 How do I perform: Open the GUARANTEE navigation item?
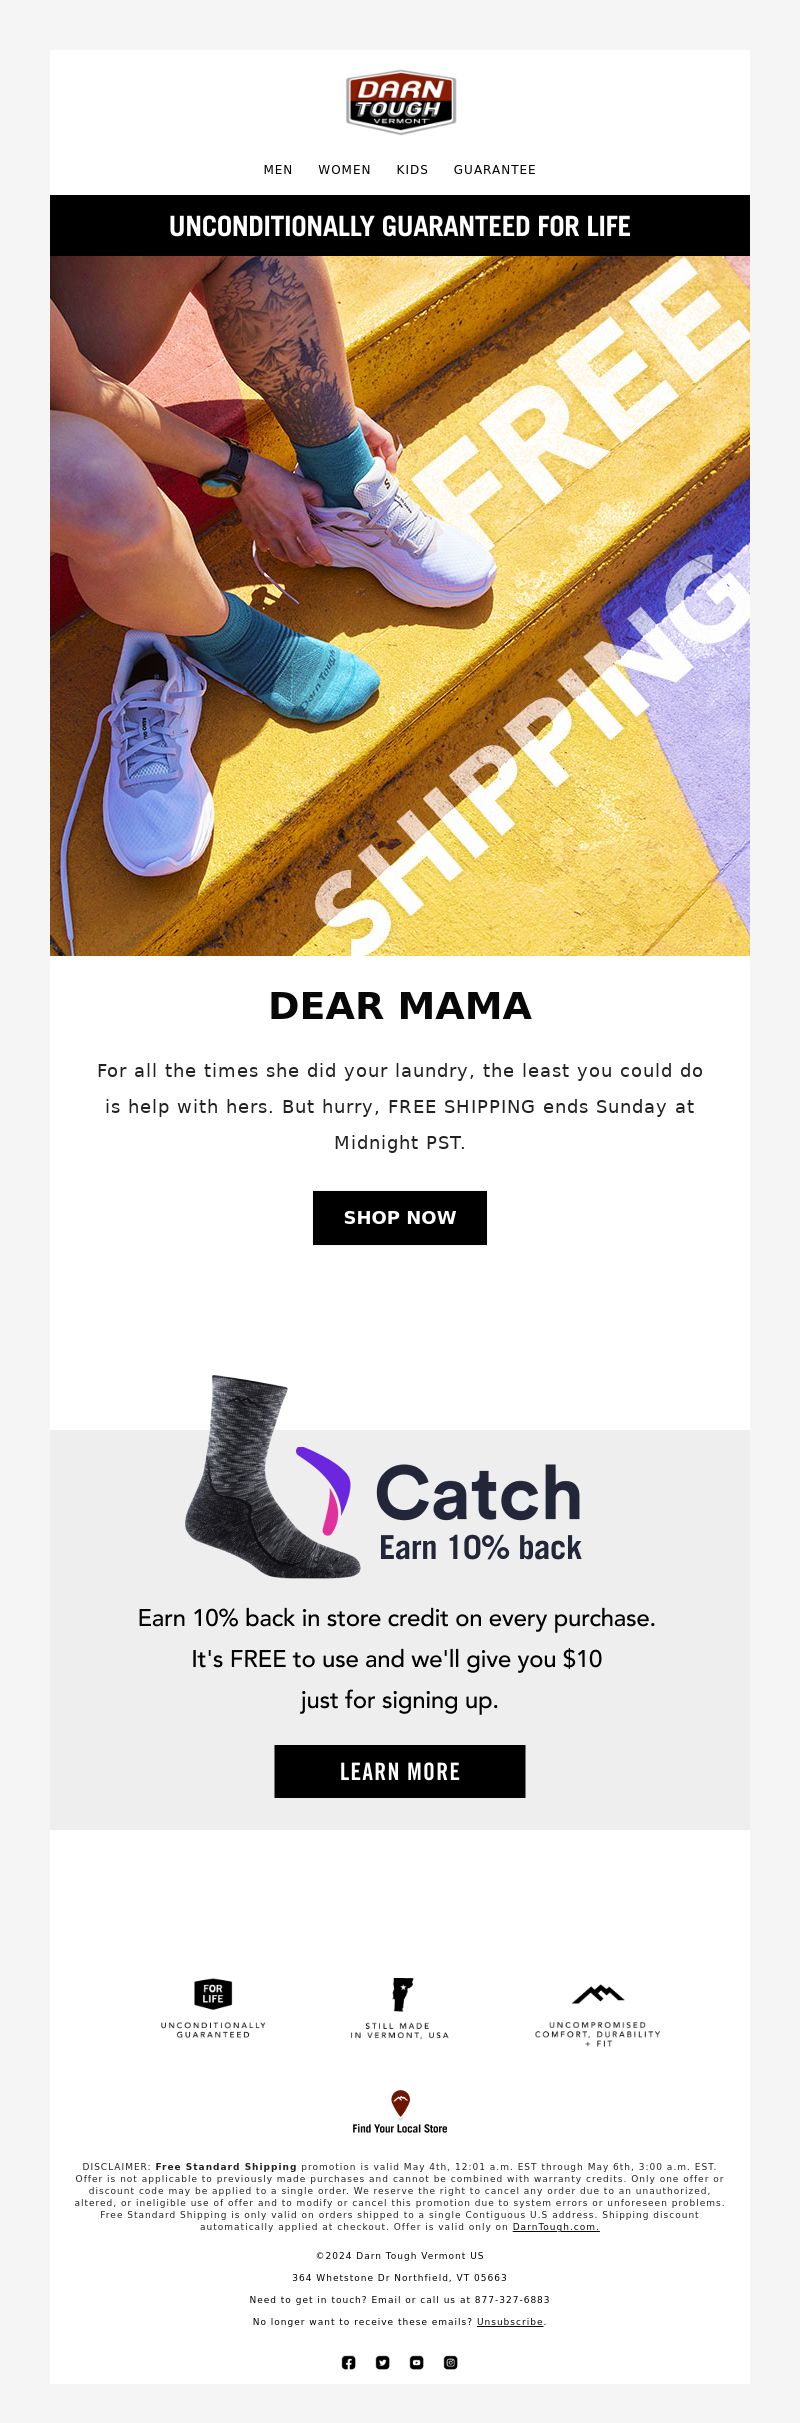pos(495,170)
